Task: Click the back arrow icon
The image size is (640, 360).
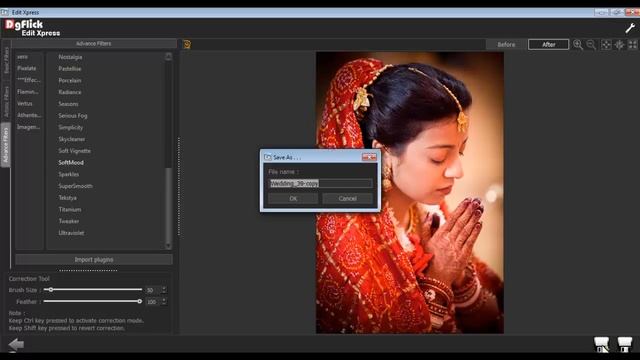Action: 16,344
